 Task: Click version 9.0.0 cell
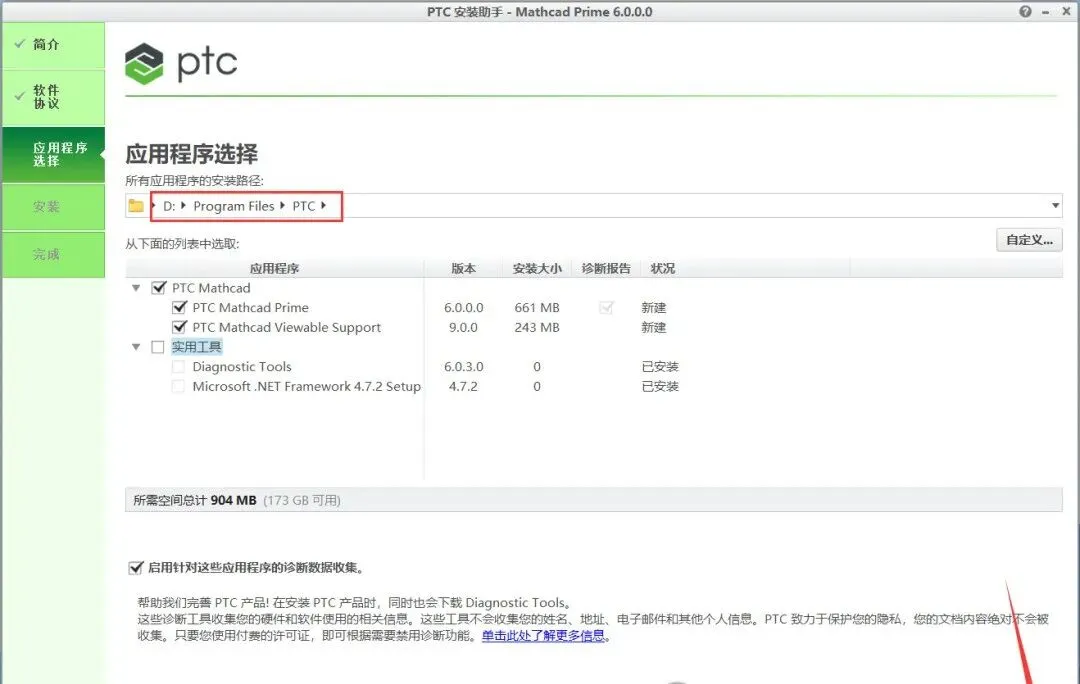pyautogui.click(x=464, y=327)
